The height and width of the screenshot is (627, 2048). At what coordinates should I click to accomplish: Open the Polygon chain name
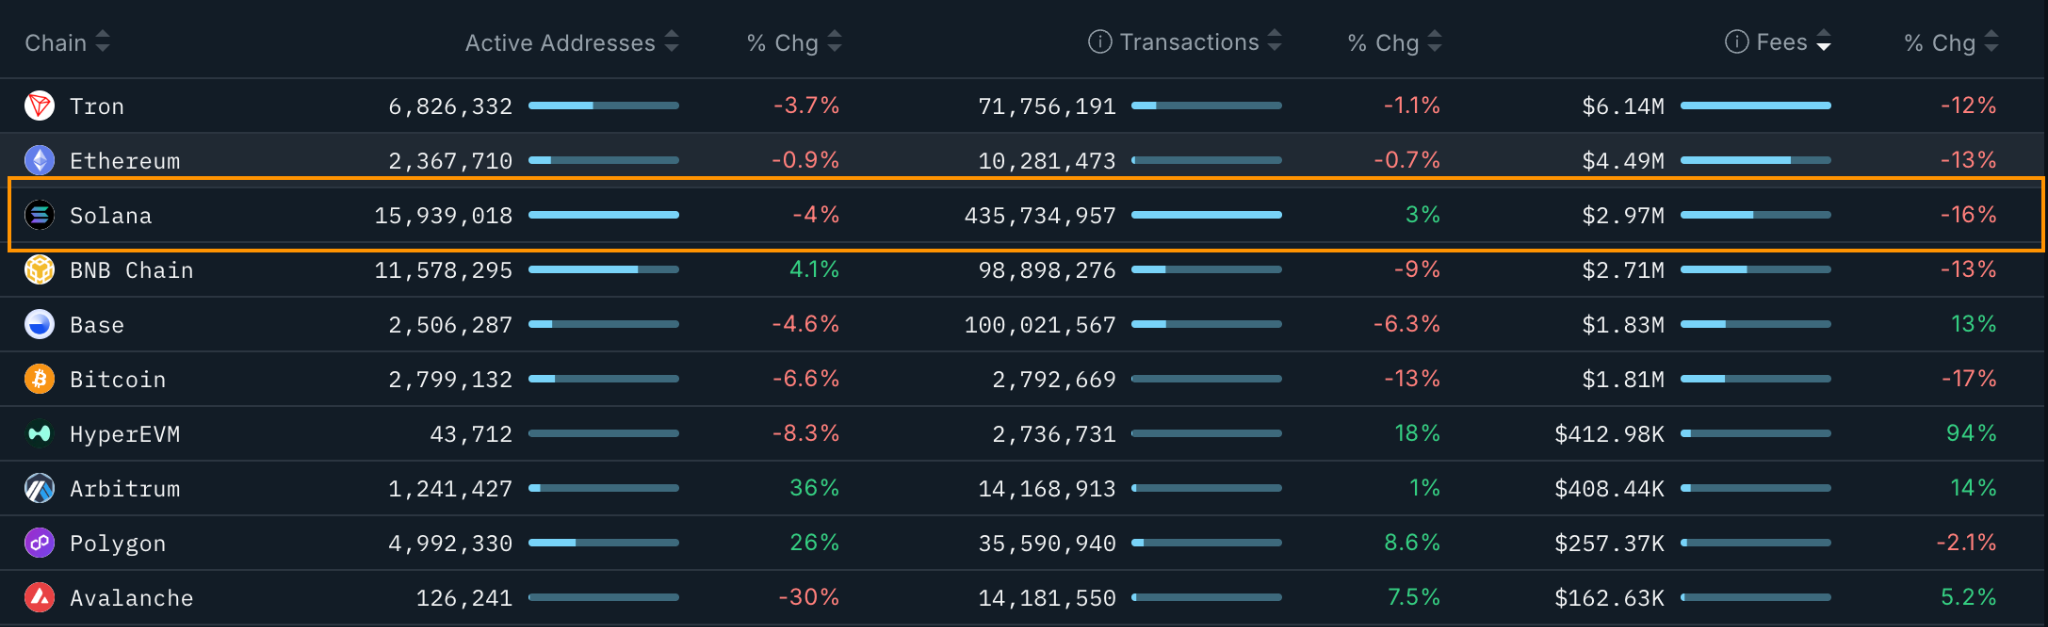tap(118, 544)
